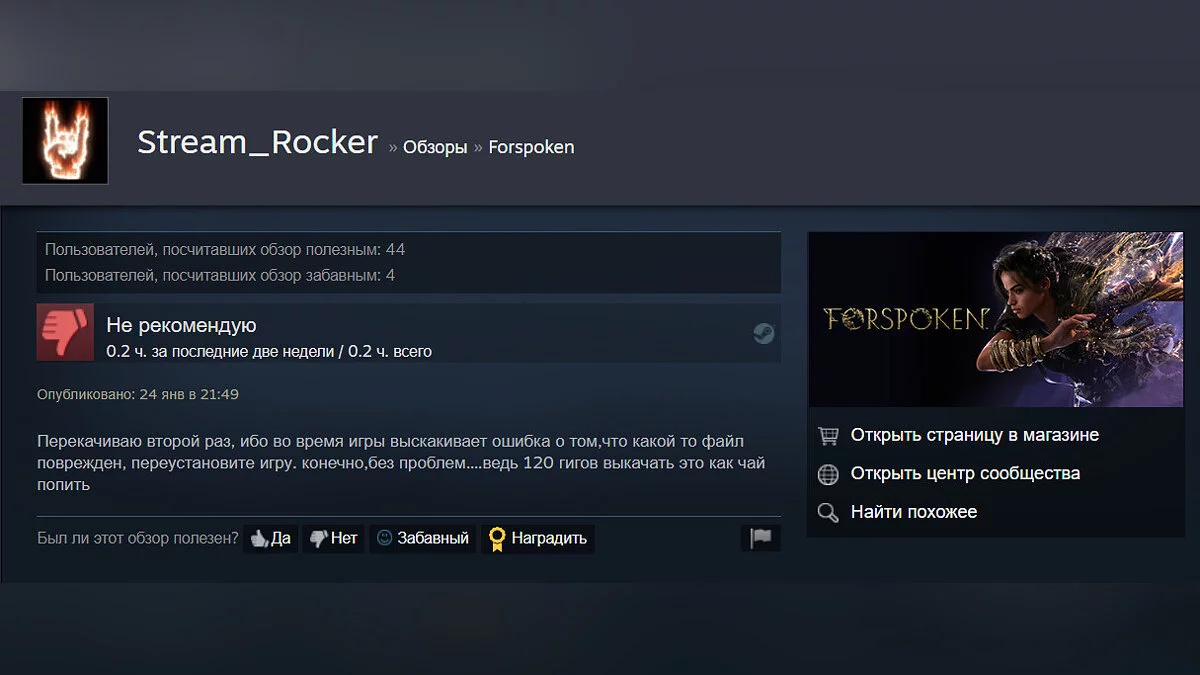Vote Нет with thumbs-down button
The width and height of the screenshot is (1200, 675).
[334, 538]
